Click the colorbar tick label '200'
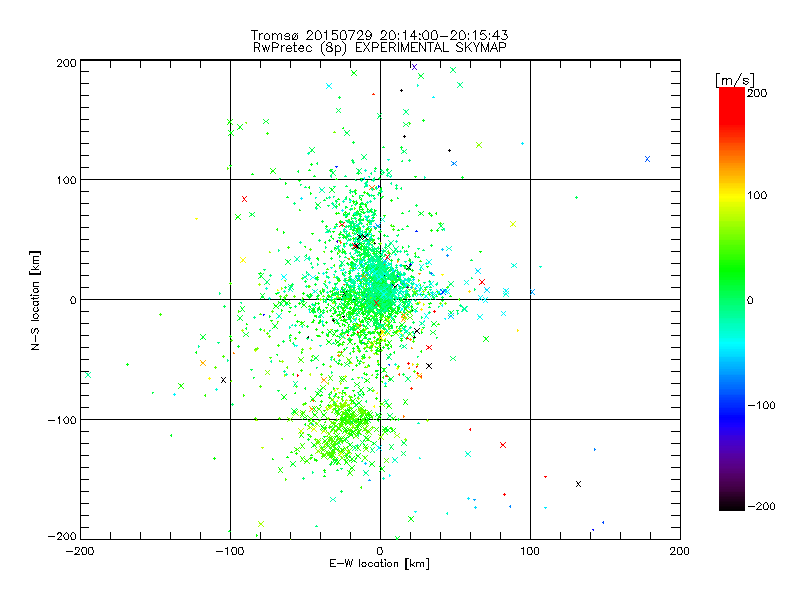Viewport: 800px width, 600px height. [x=757, y=93]
